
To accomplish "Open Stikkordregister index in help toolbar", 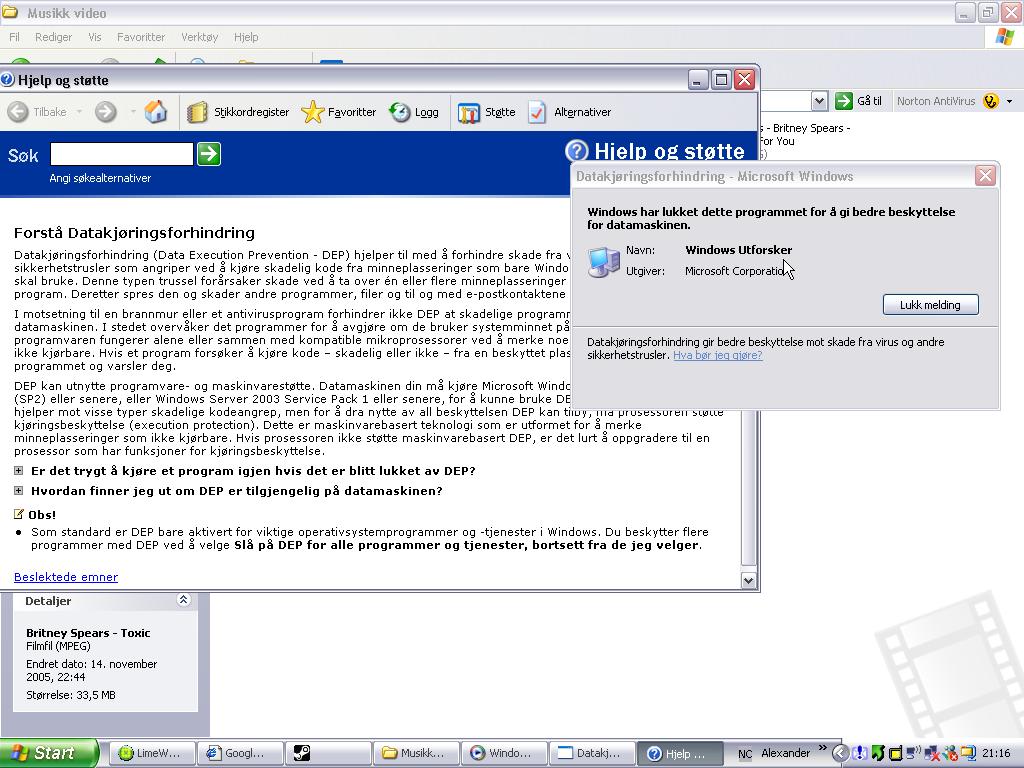I will [x=238, y=112].
